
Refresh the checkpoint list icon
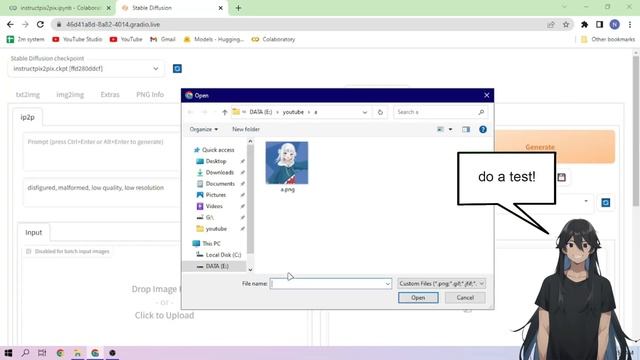(177, 69)
